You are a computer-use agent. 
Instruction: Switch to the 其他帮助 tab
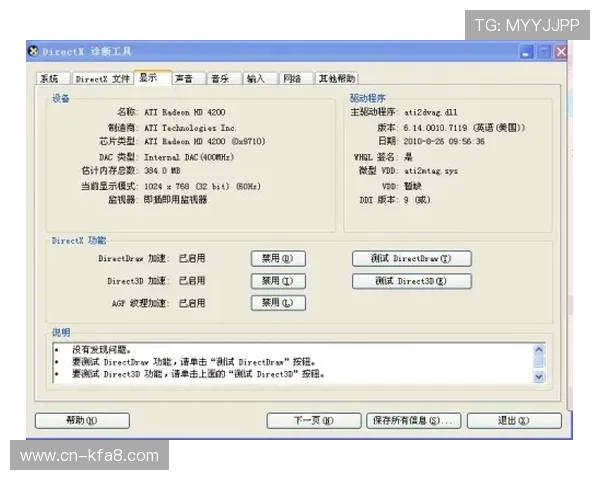tap(337, 78)
